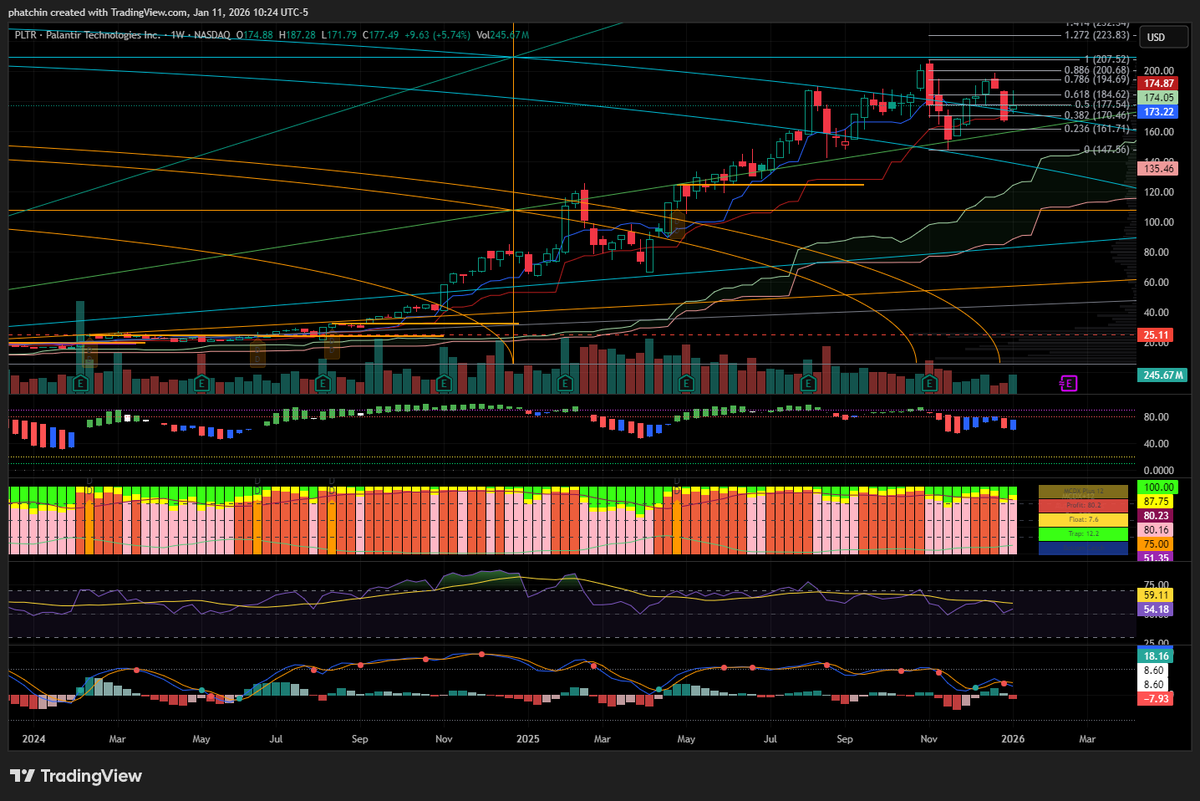The image size is (1200, 801).
Task: Click the 200.00 price scale value
Action: pos(1159,70)
